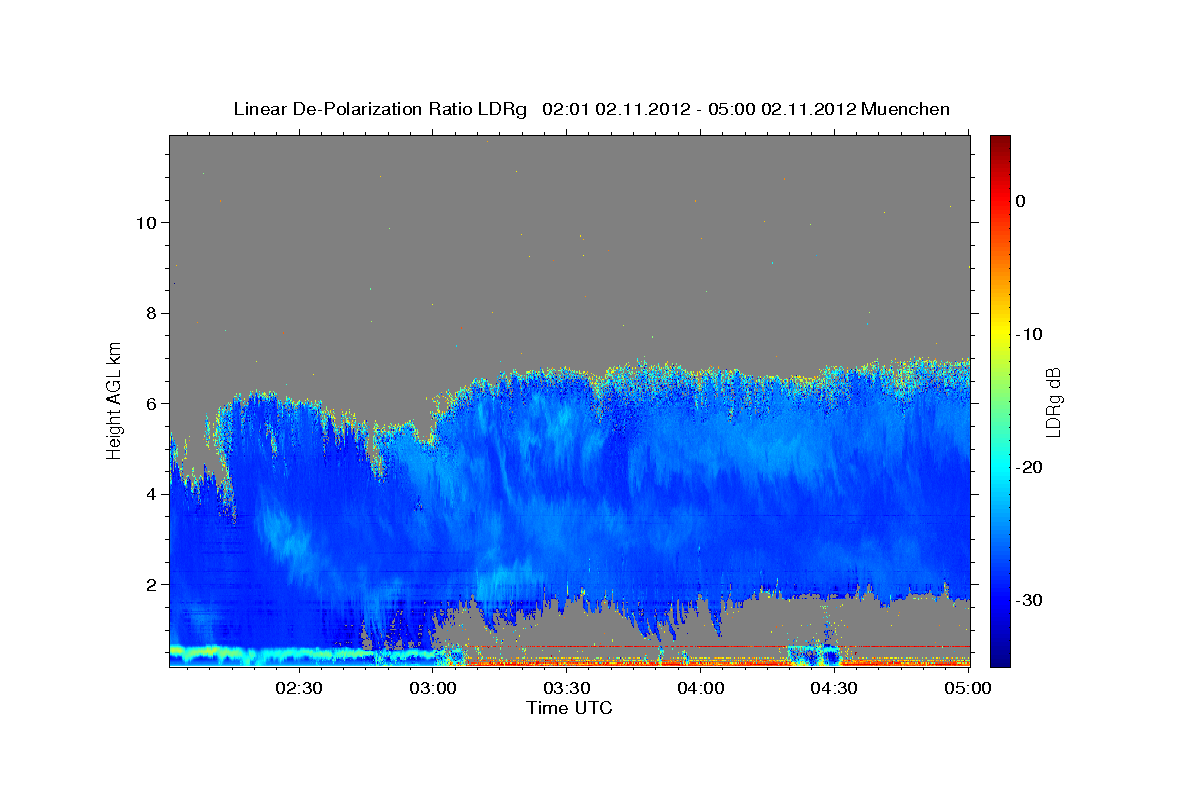Click the colorbar value '-10'
This screenshot has width=1200, height=800.
coord(1029,334)
